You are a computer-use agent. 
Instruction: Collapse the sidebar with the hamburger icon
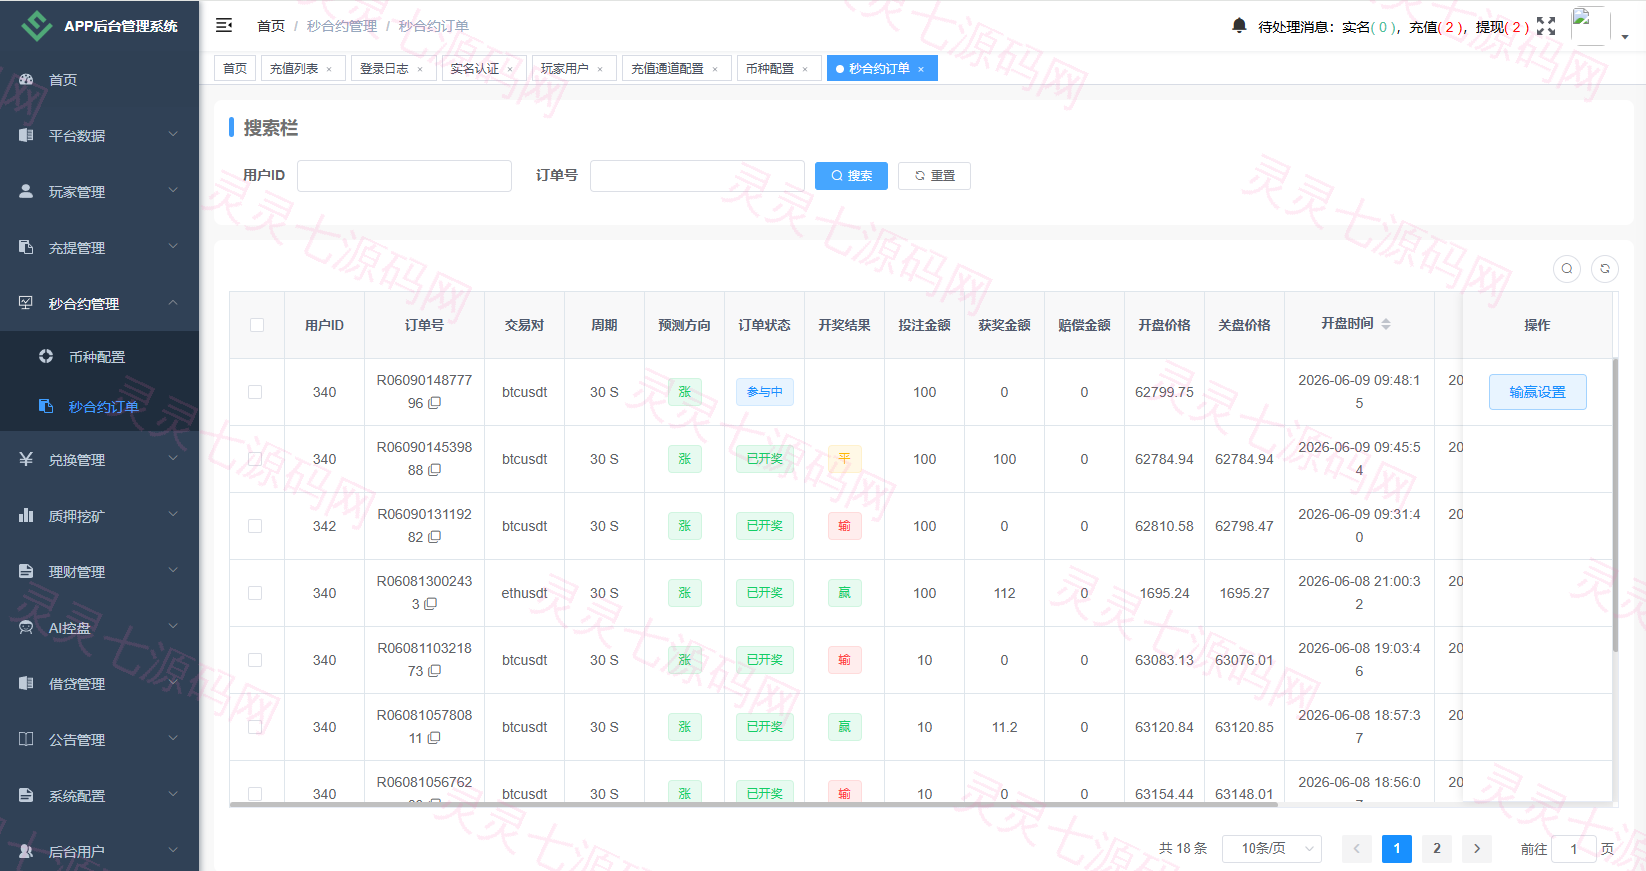224,25
